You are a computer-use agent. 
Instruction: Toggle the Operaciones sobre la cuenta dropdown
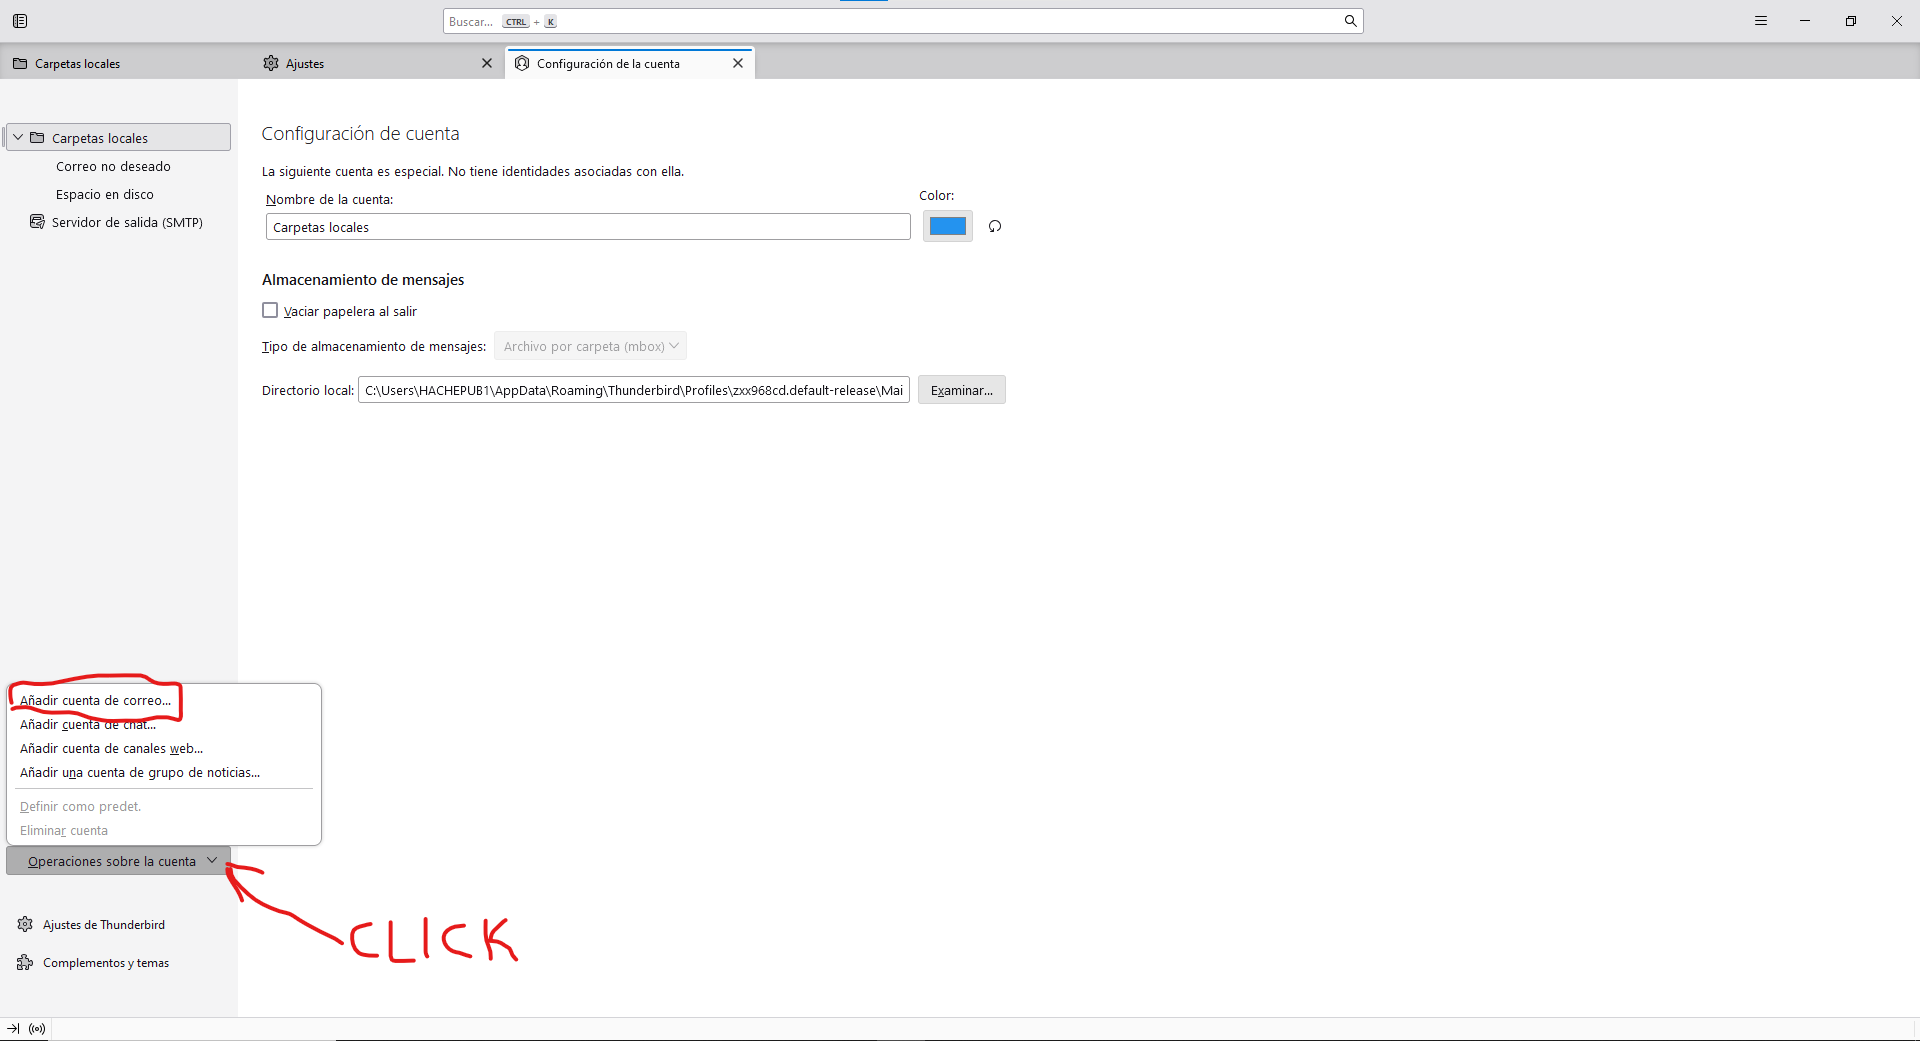(118, 861)
